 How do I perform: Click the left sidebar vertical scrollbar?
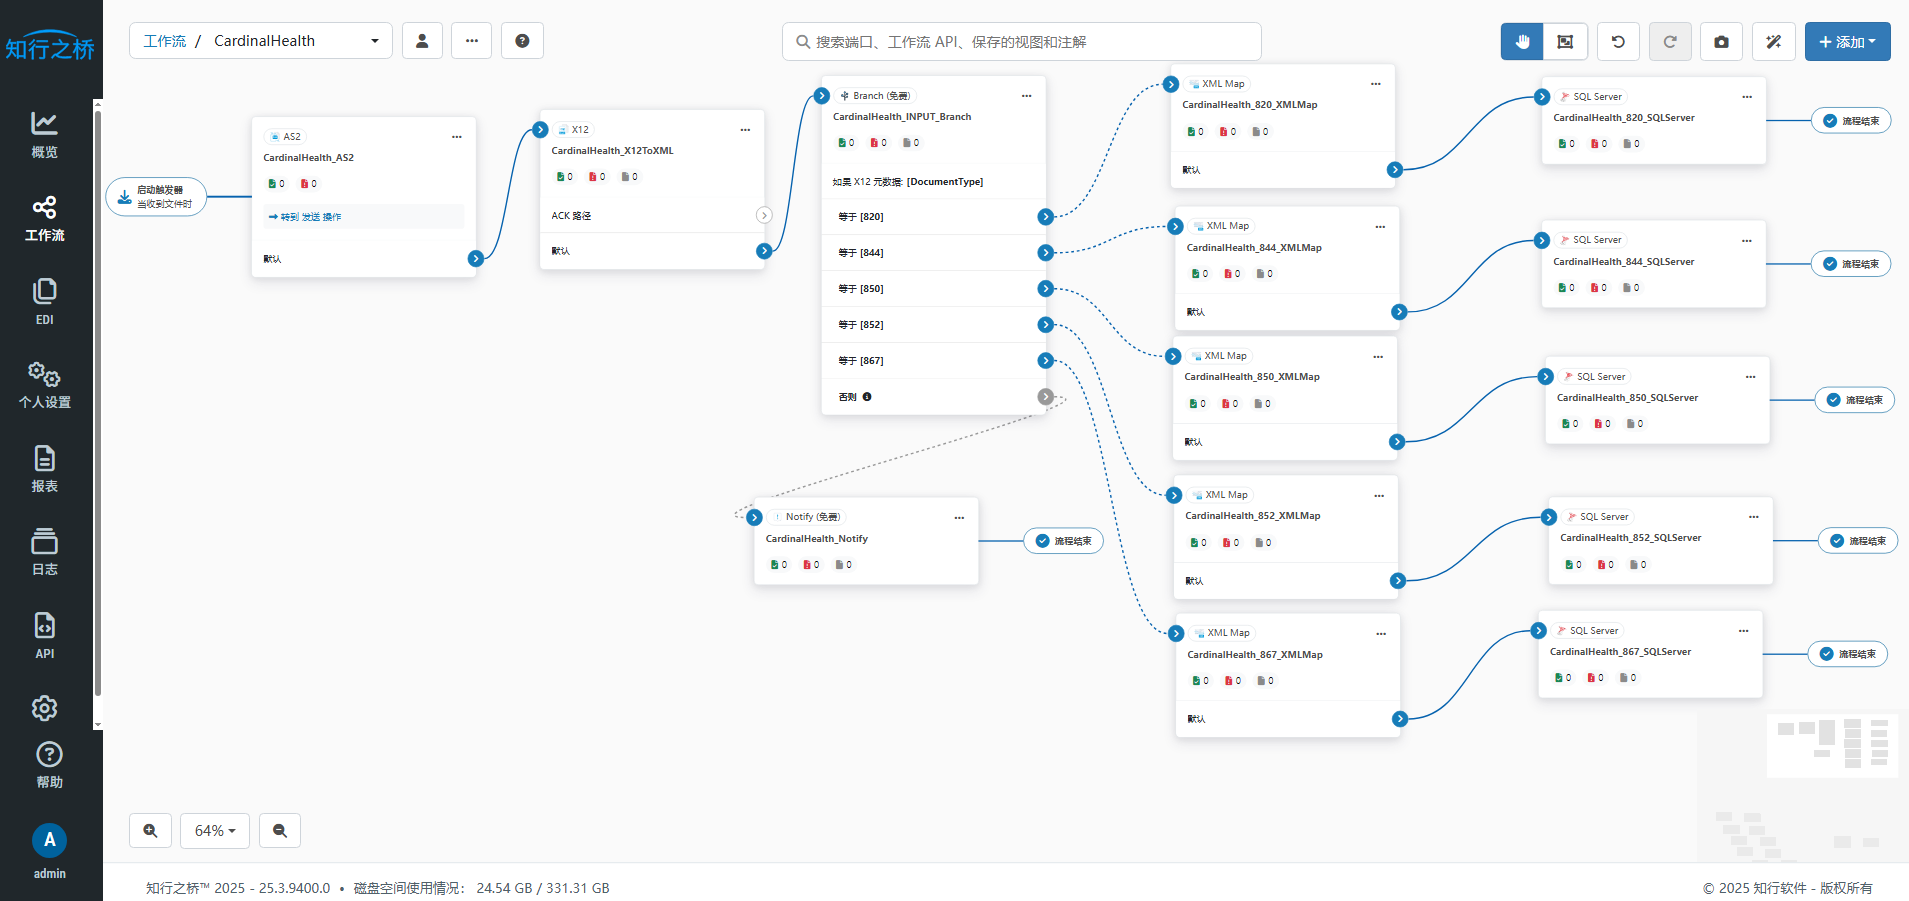97,400
